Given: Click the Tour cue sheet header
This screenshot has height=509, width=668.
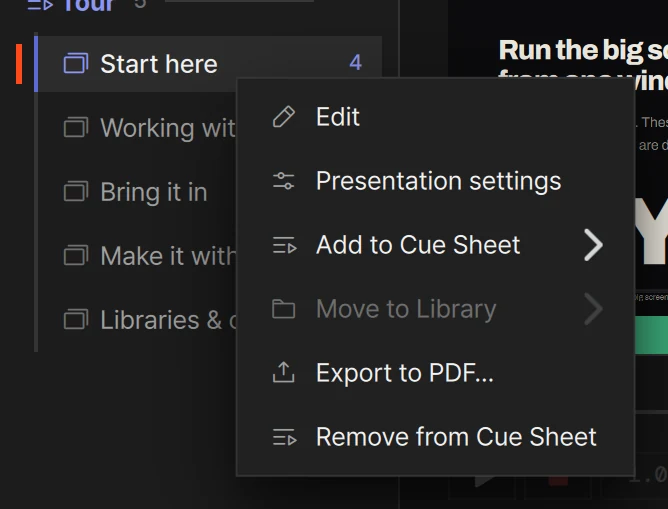Looking at the screenshot, I should click(x=89, y=6).
